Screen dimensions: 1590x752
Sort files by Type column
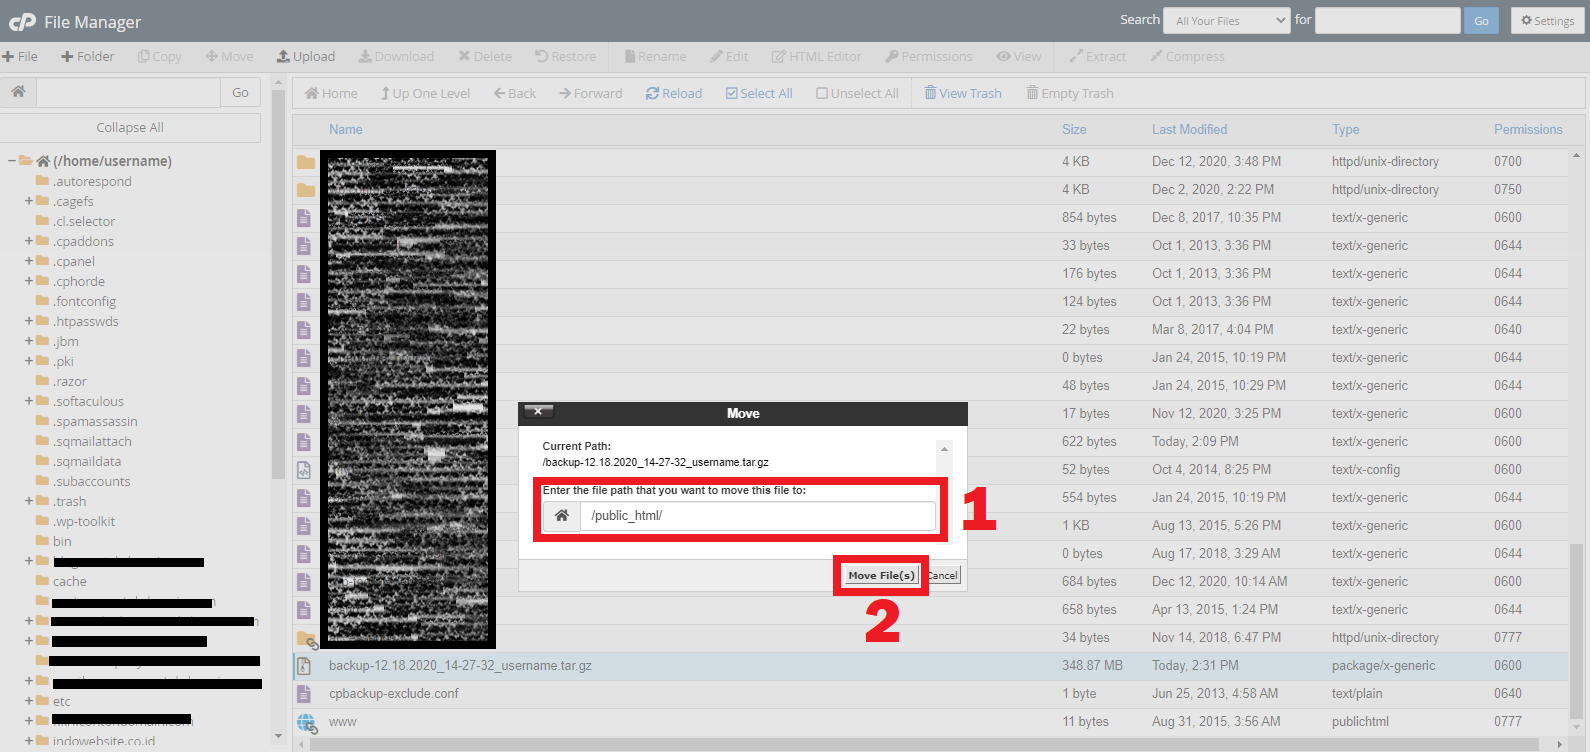click(x=1345, y=129)
